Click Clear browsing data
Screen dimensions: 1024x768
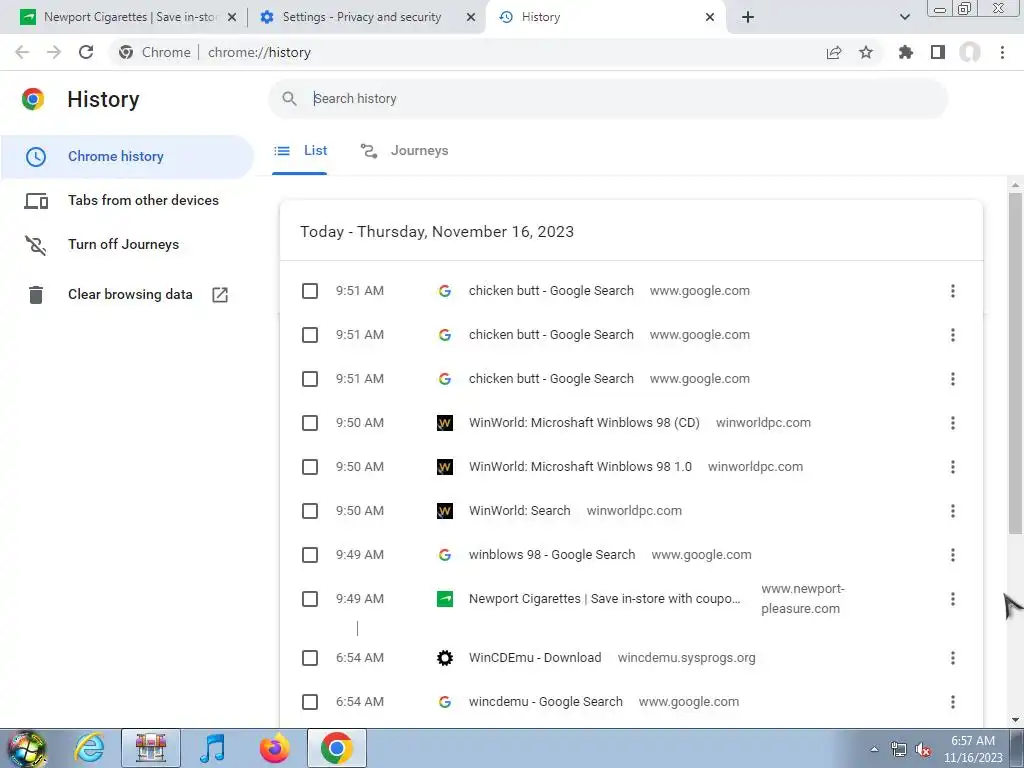tap(127, 295)
